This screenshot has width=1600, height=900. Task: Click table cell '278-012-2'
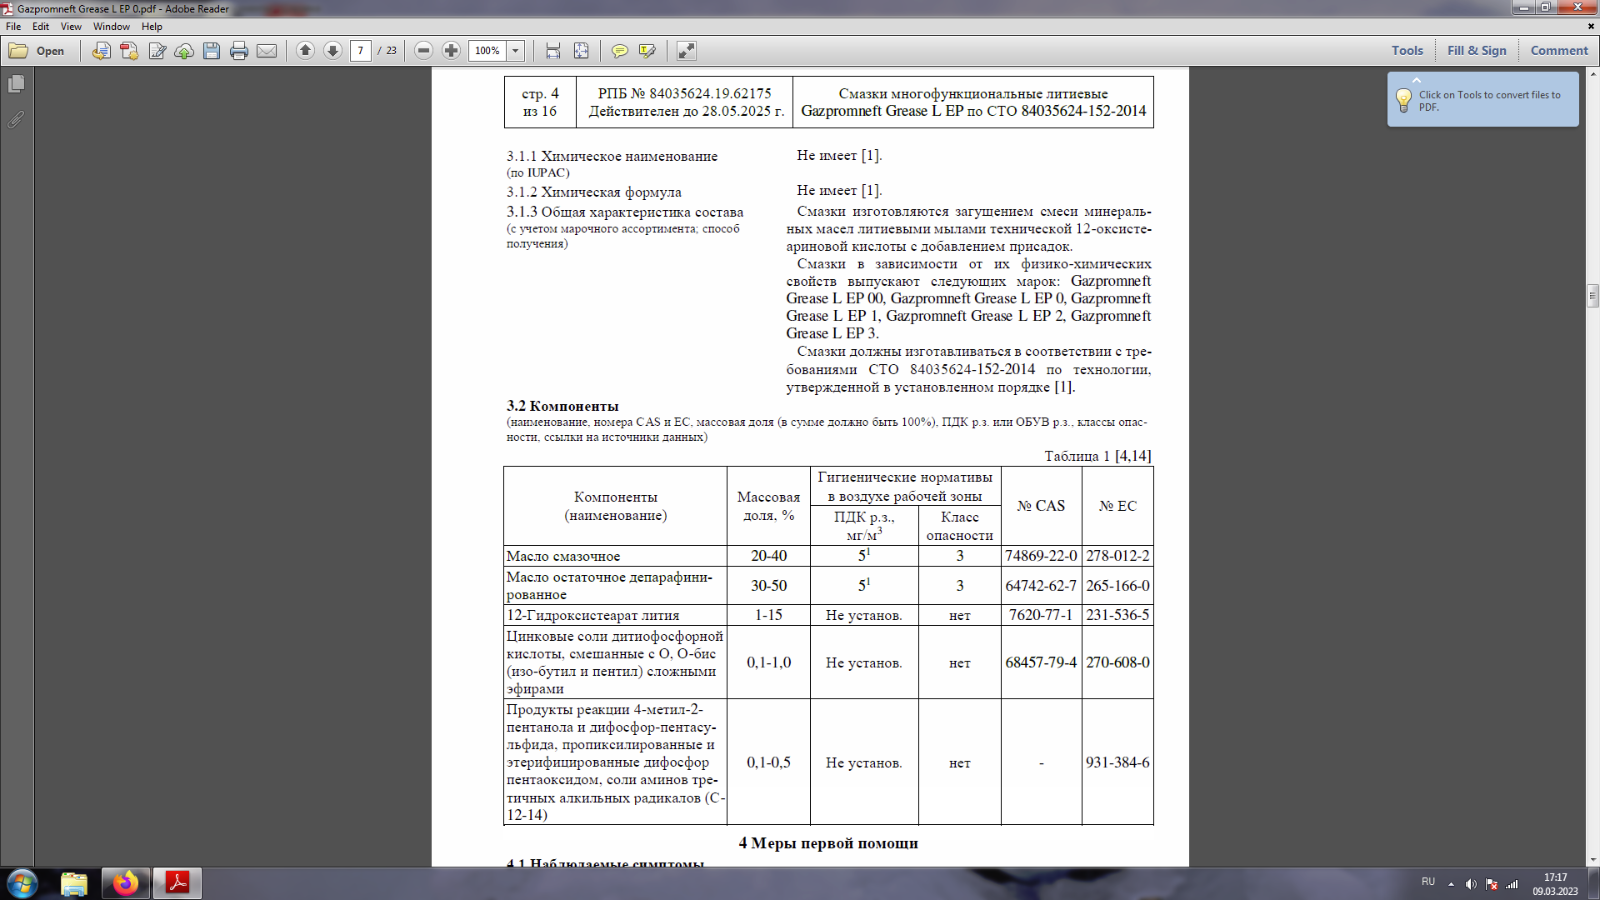pyautogui.click(x=1117, y=556)
